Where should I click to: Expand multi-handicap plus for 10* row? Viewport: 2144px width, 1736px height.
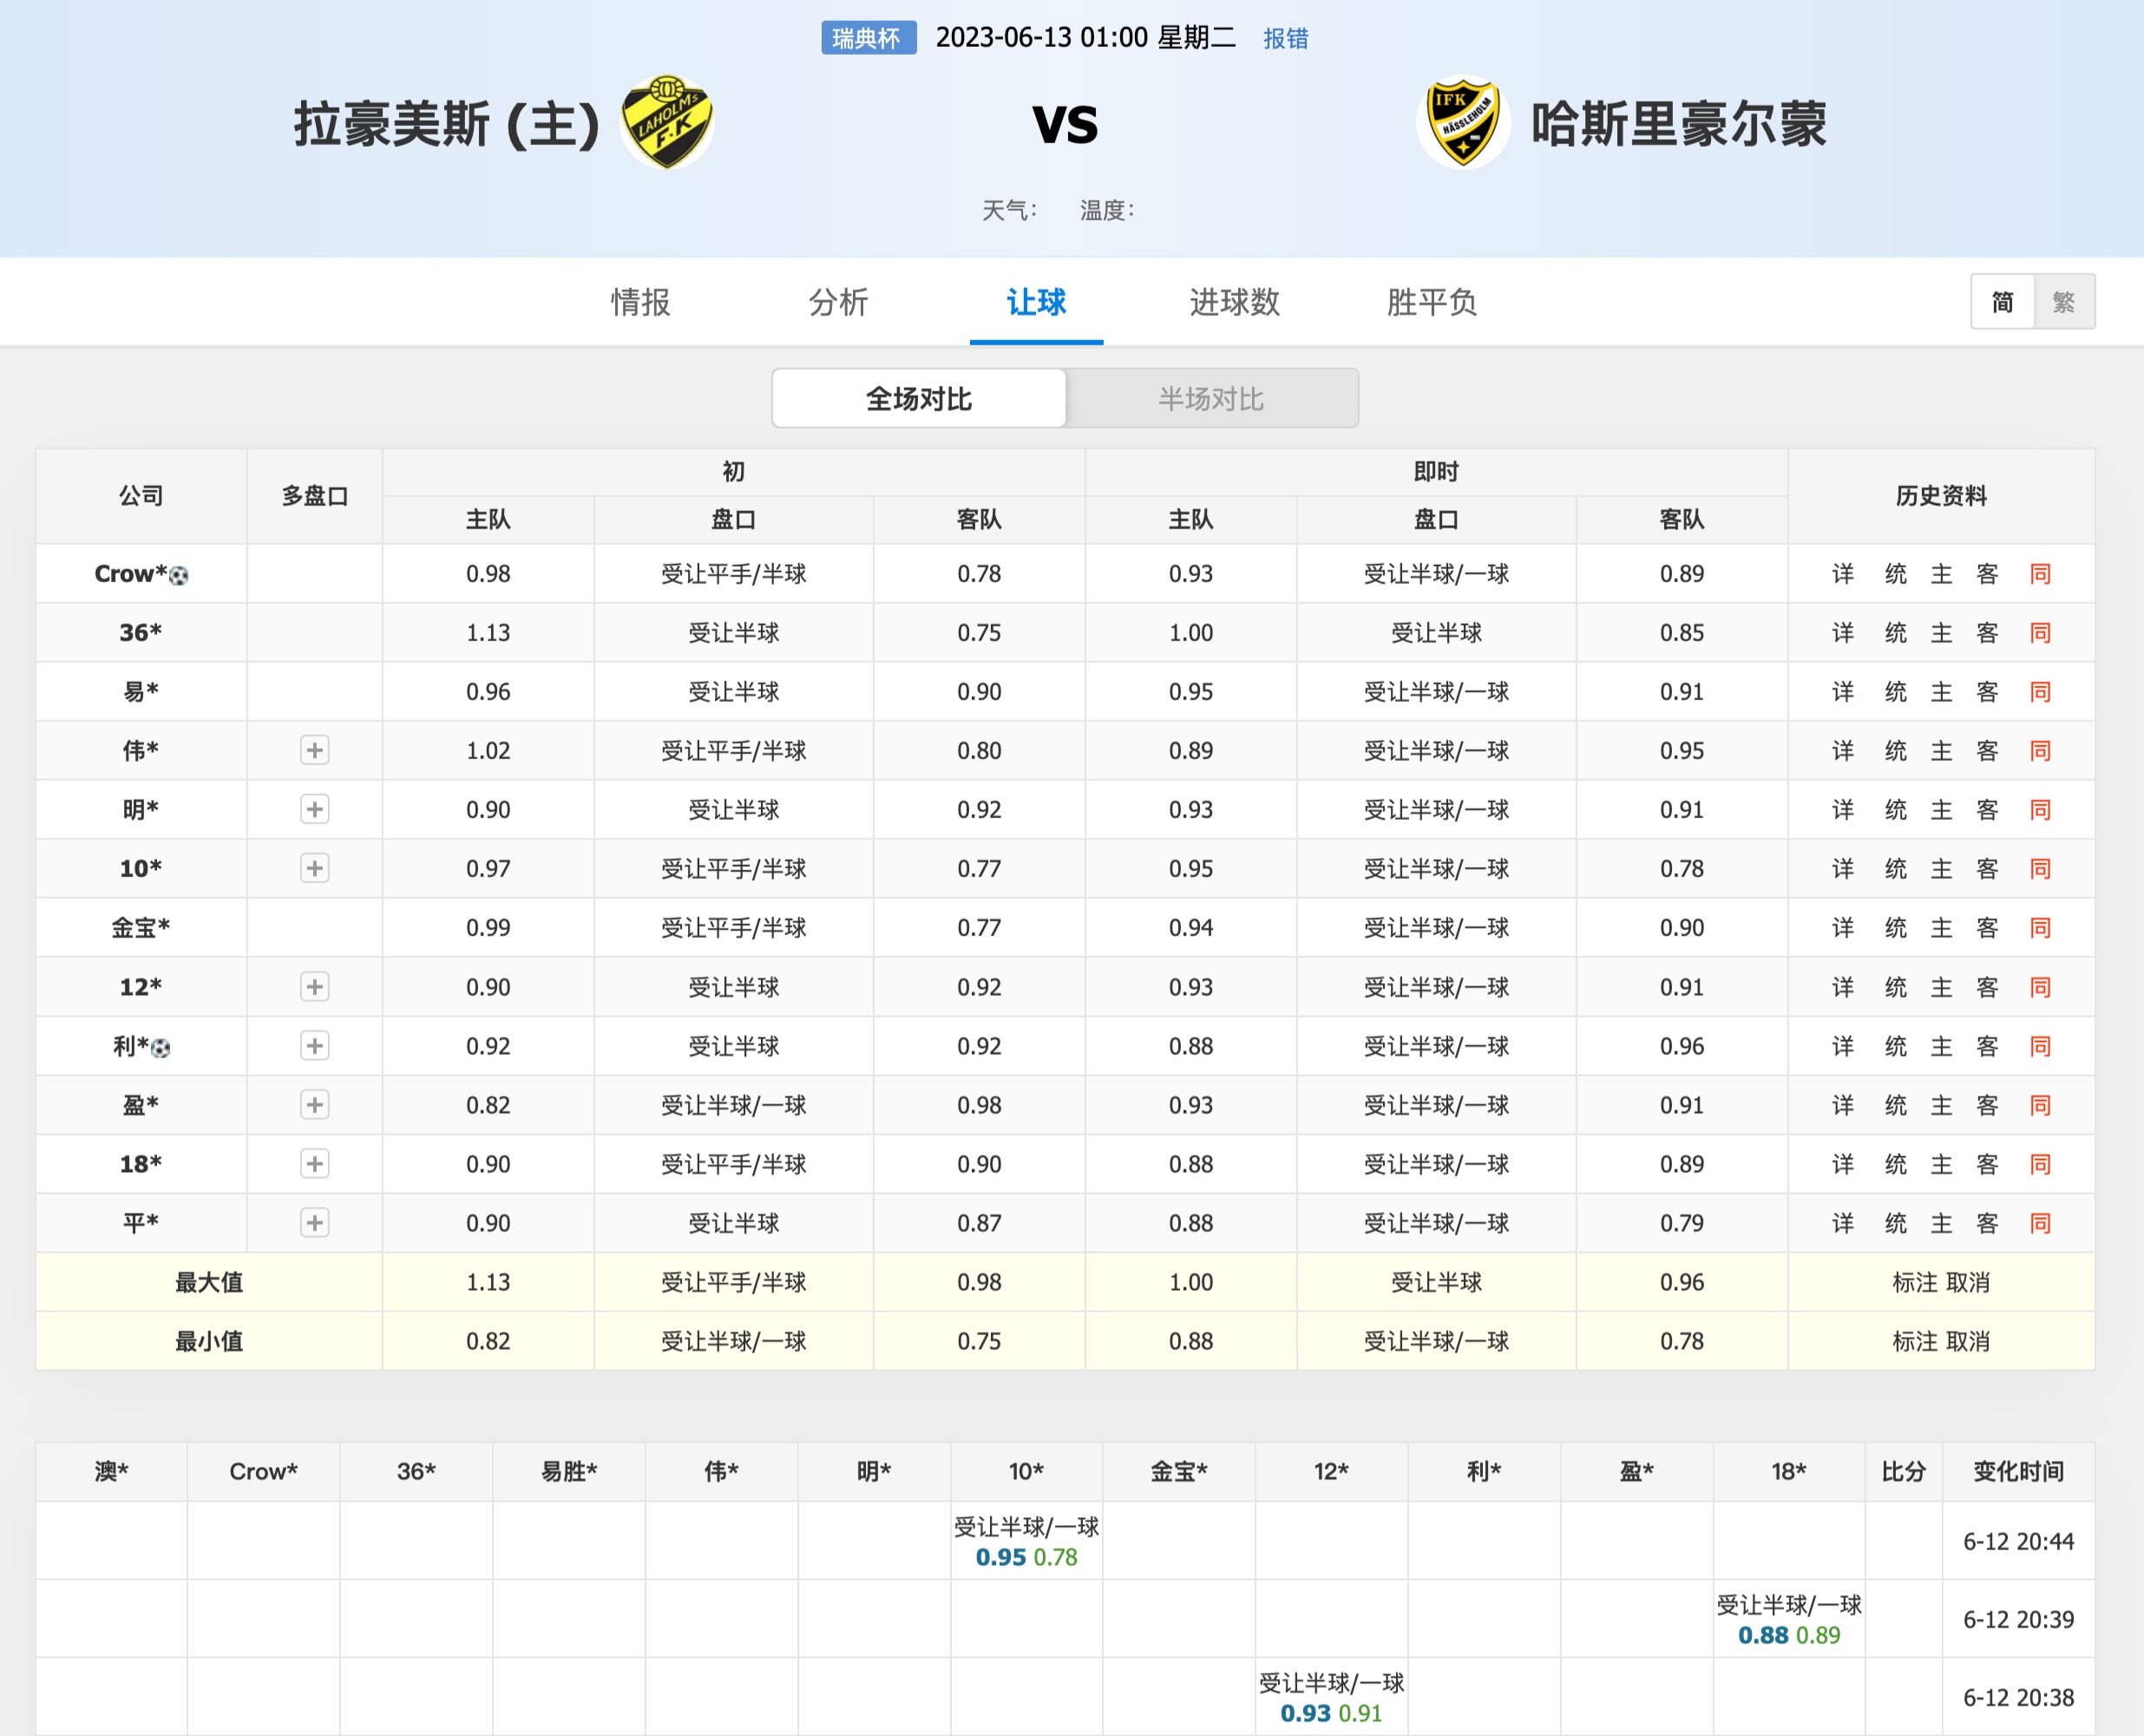pyautogui.click(x=315, y=868)
